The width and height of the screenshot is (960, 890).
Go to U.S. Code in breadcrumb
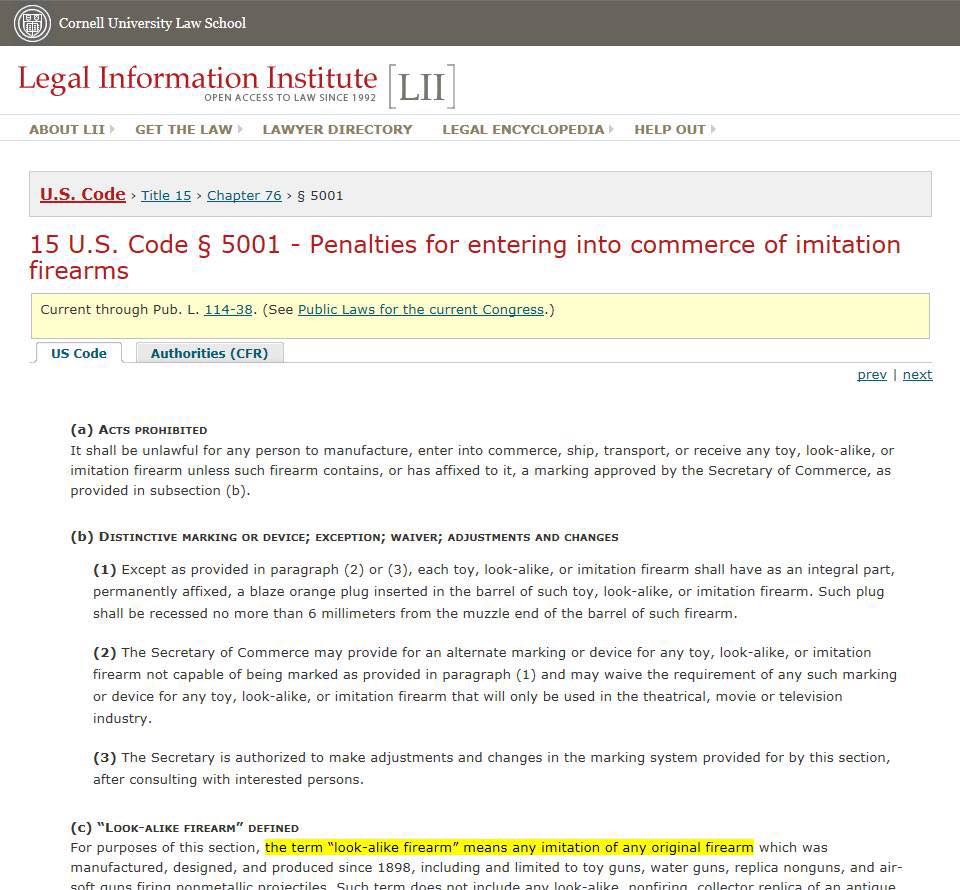[x=82, y=195]
